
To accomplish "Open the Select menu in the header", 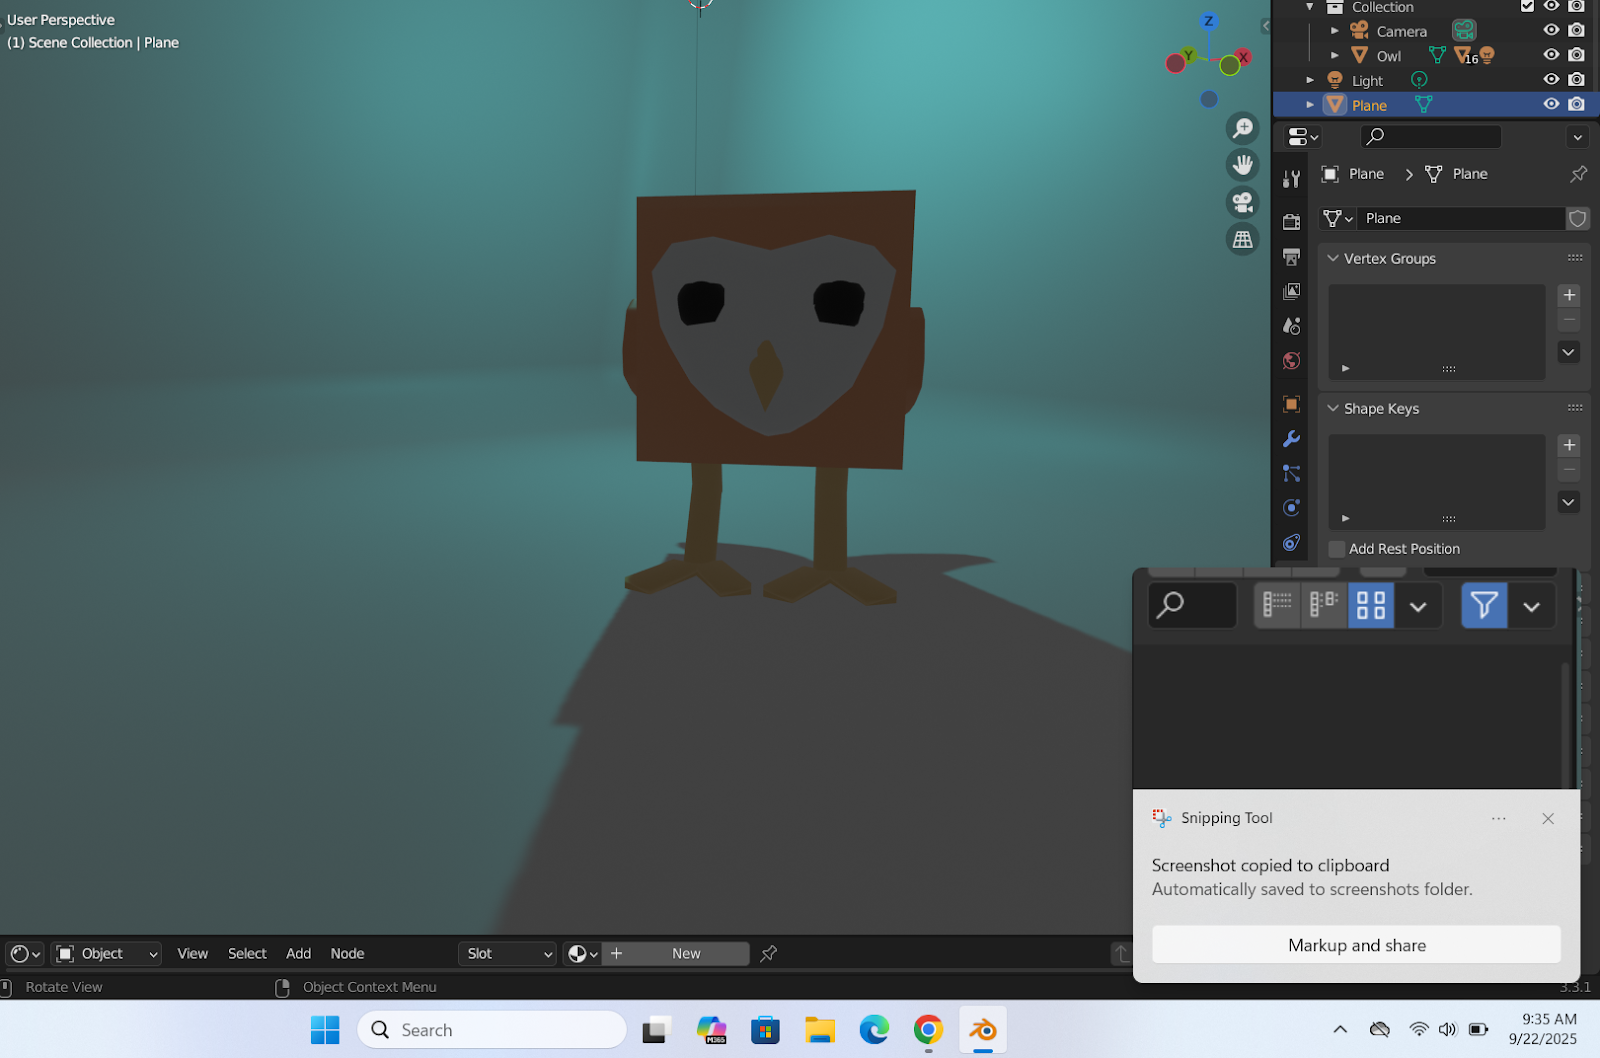I will 247,954.
